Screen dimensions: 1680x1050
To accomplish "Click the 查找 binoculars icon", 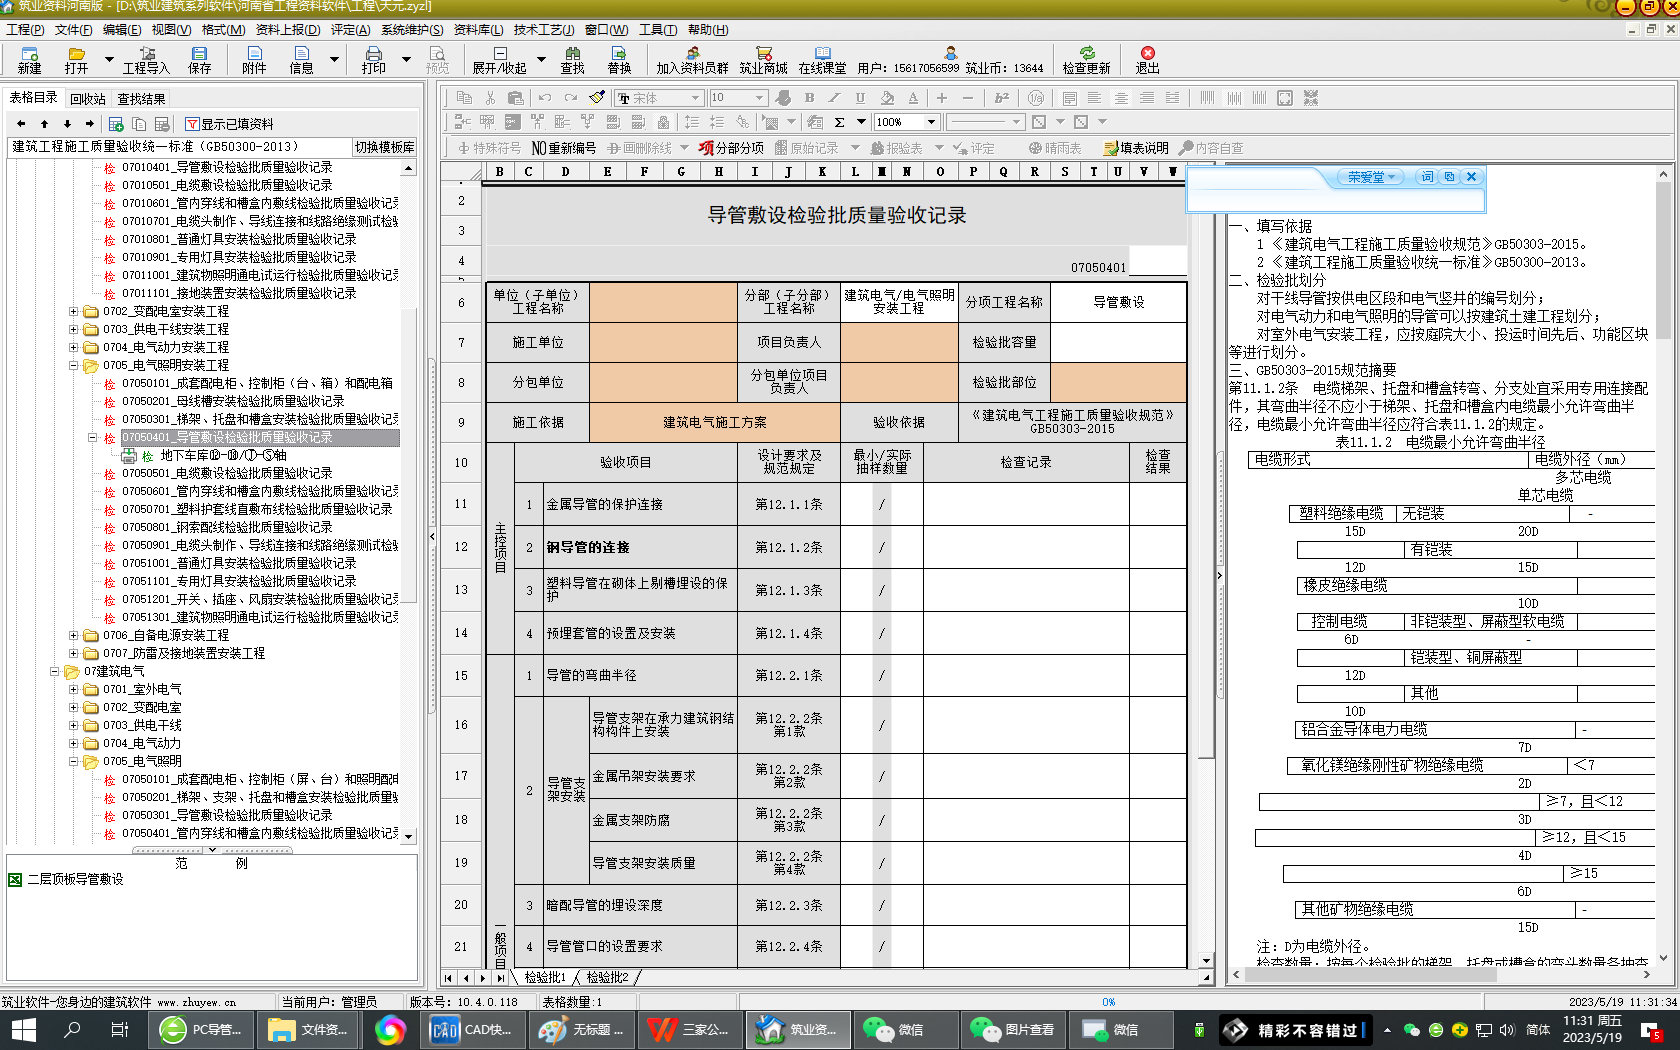I will click(572, 60).
